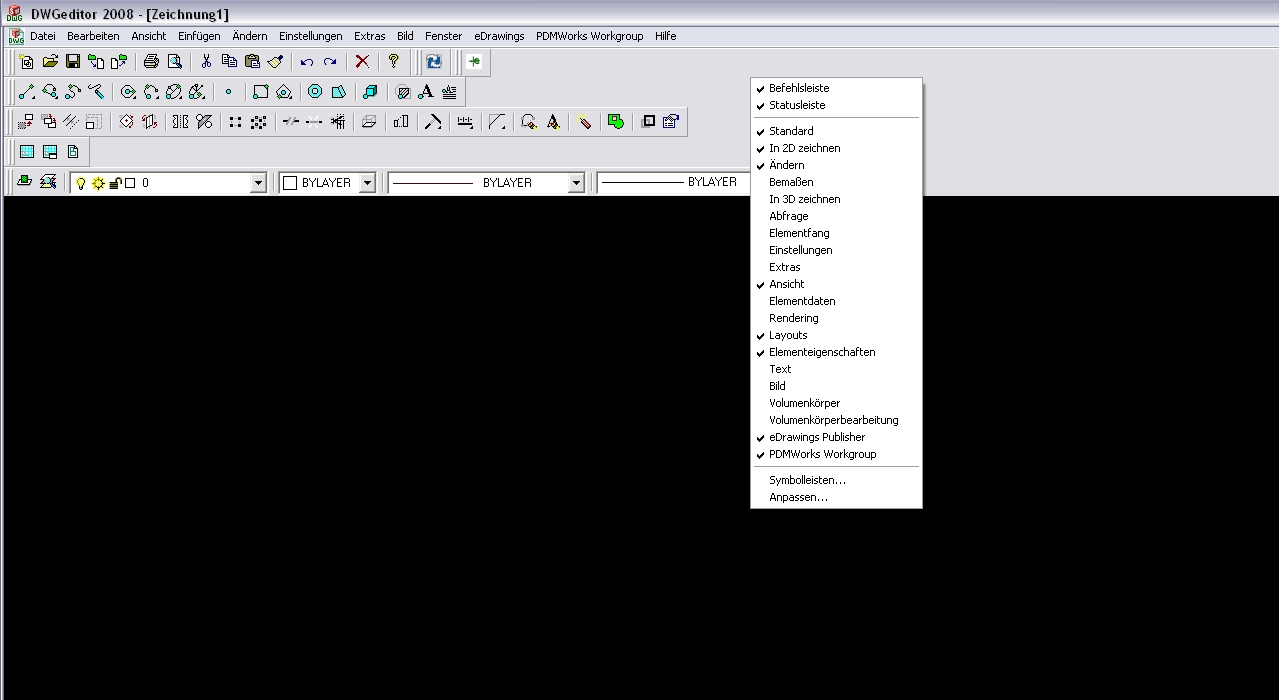Select the Rotate tool in modify toolbar
The image size is (1279, 700).
pyautogui.click(x=126, y=122)
